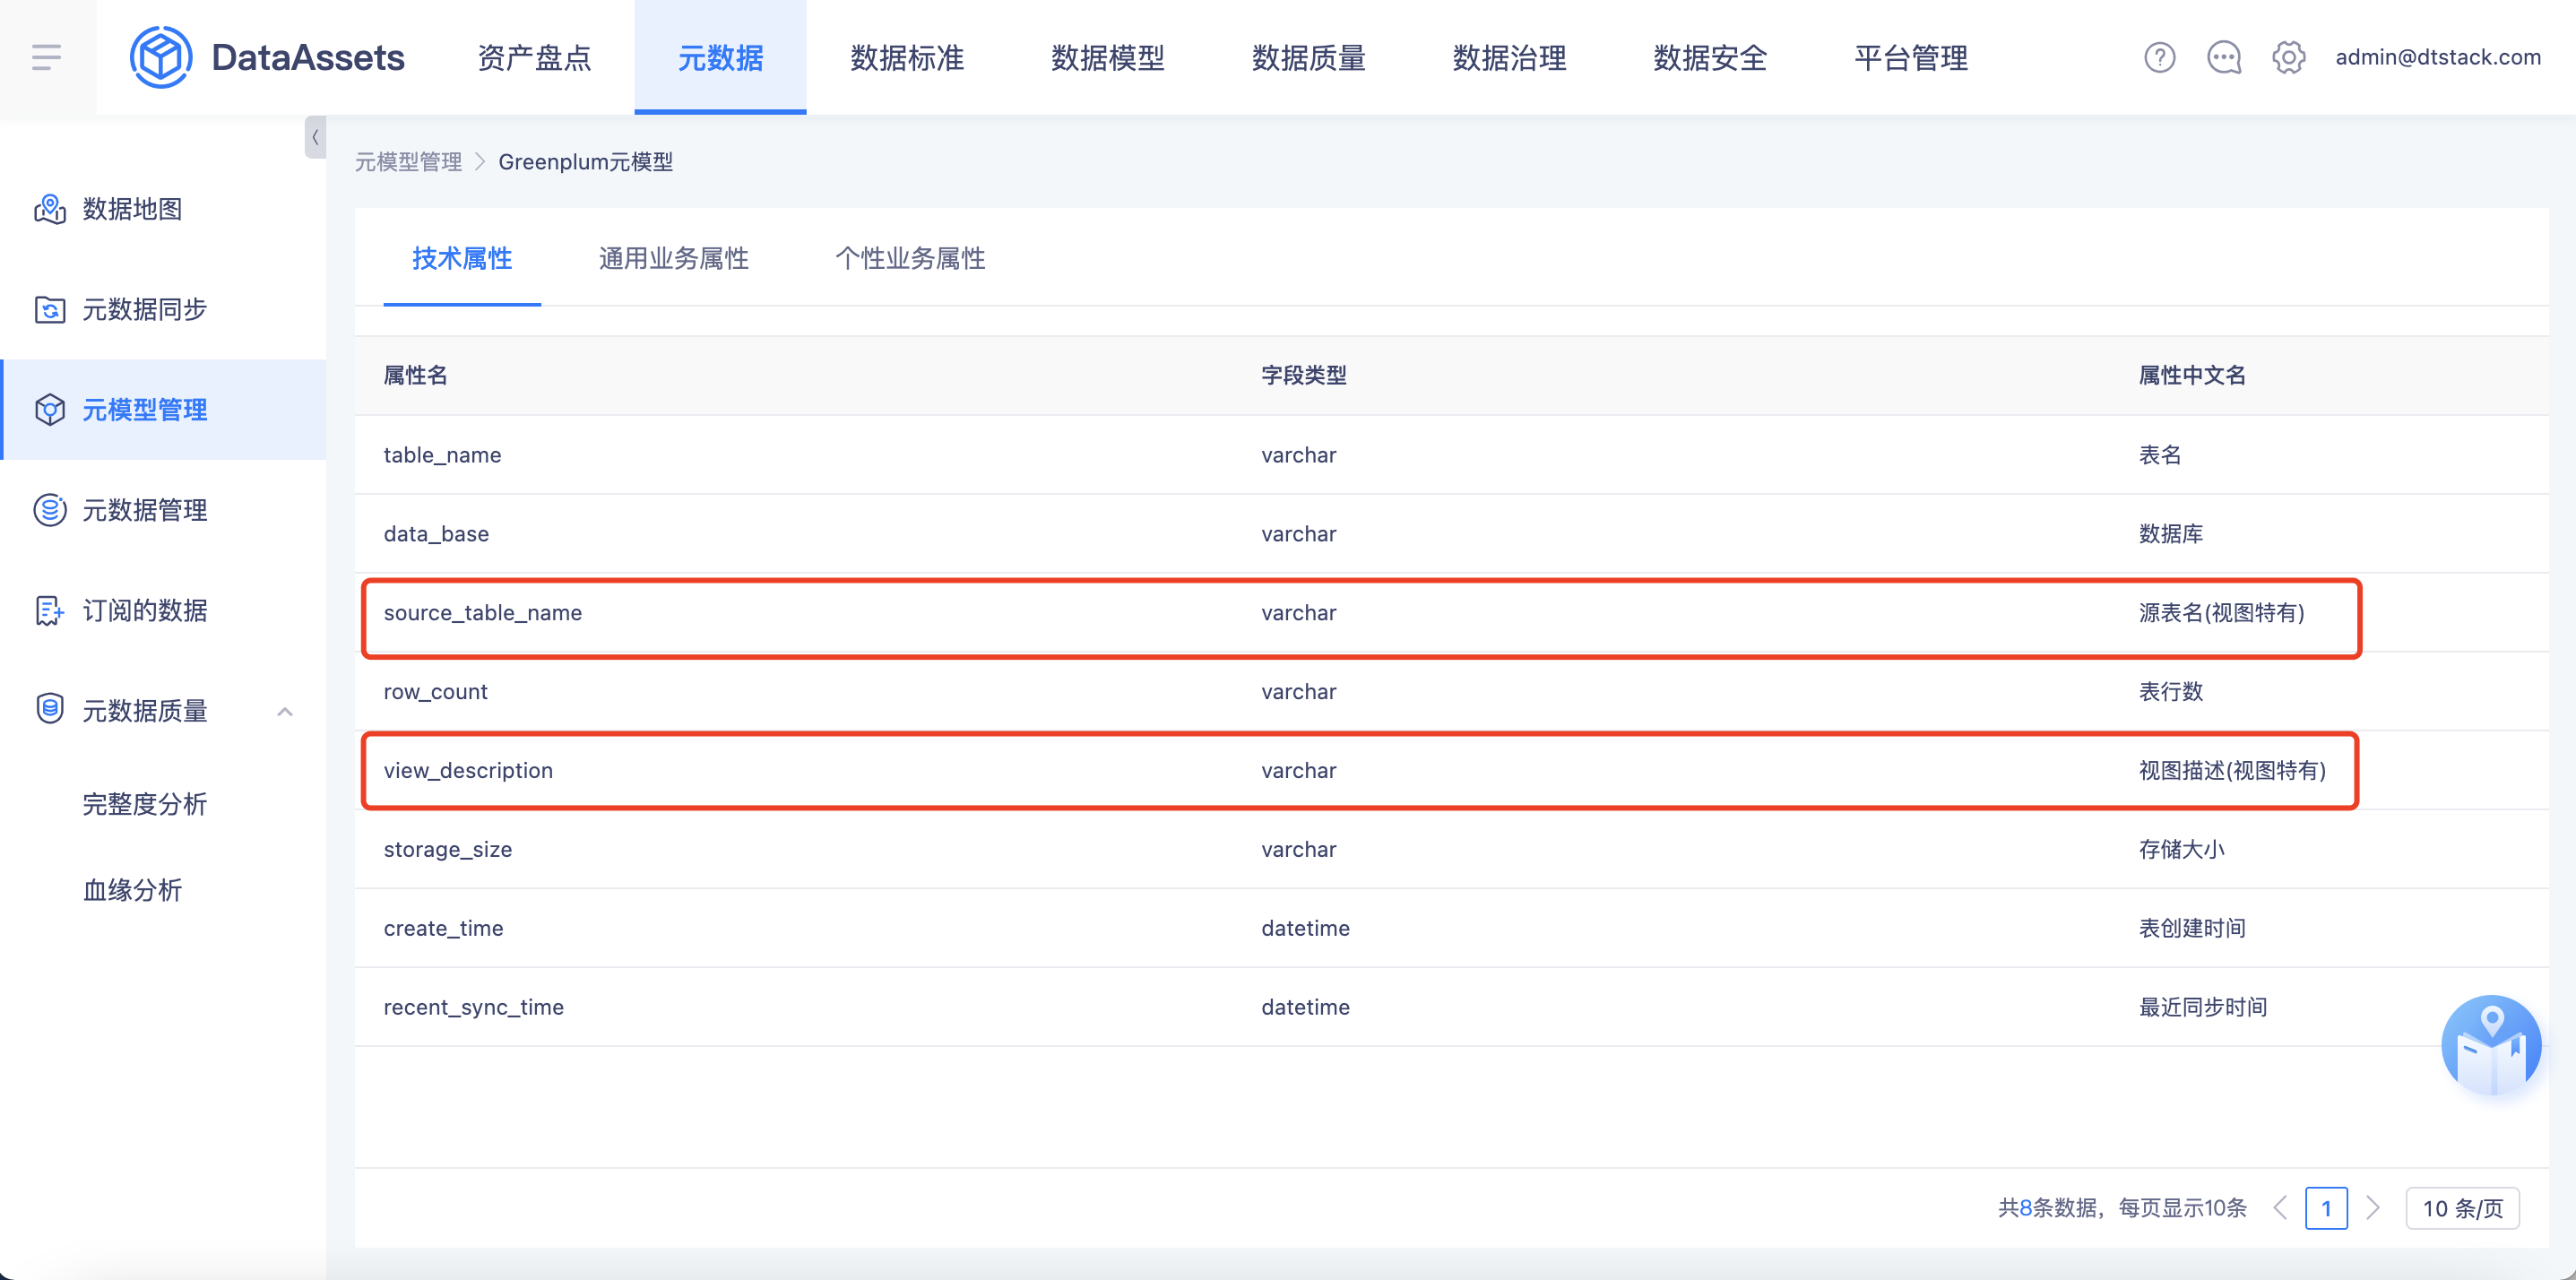Screen dimensions: 2576x1280
Task: Open 数据模型 top menu
Action: pyautogui.click(x=1108, y=57)
